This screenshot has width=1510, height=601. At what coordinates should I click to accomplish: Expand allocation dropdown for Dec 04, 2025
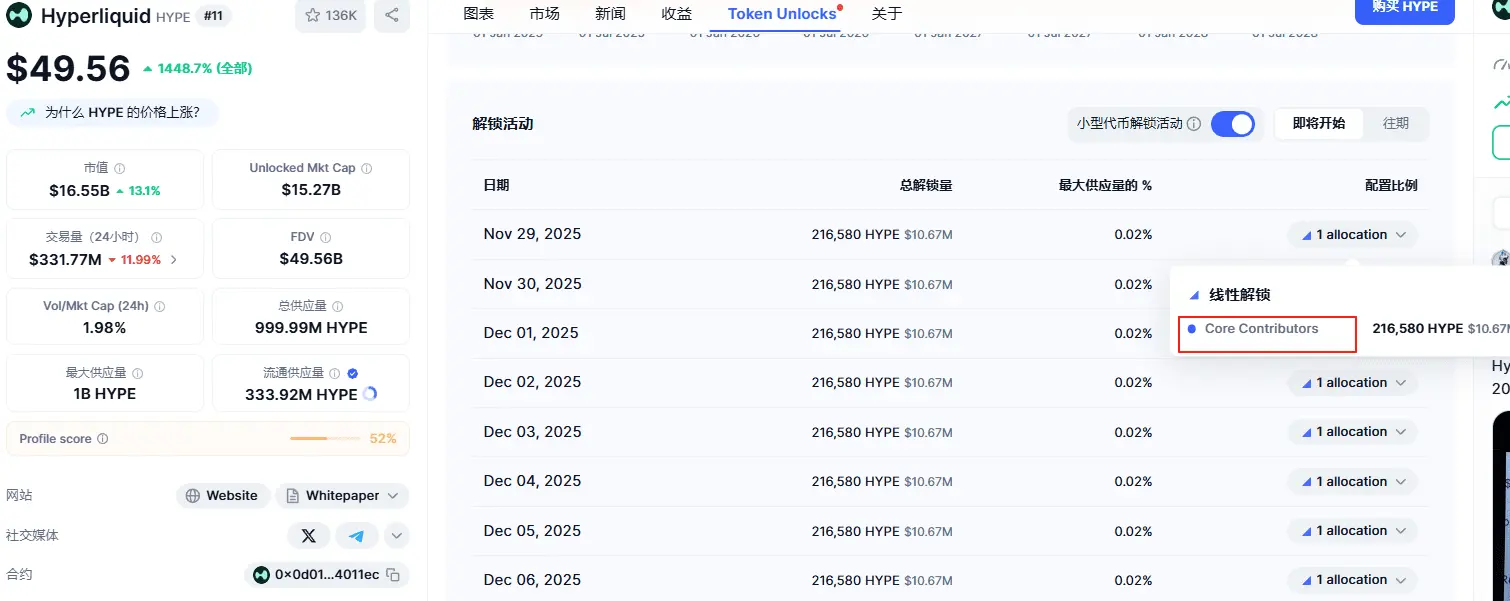coord(1352,482)
